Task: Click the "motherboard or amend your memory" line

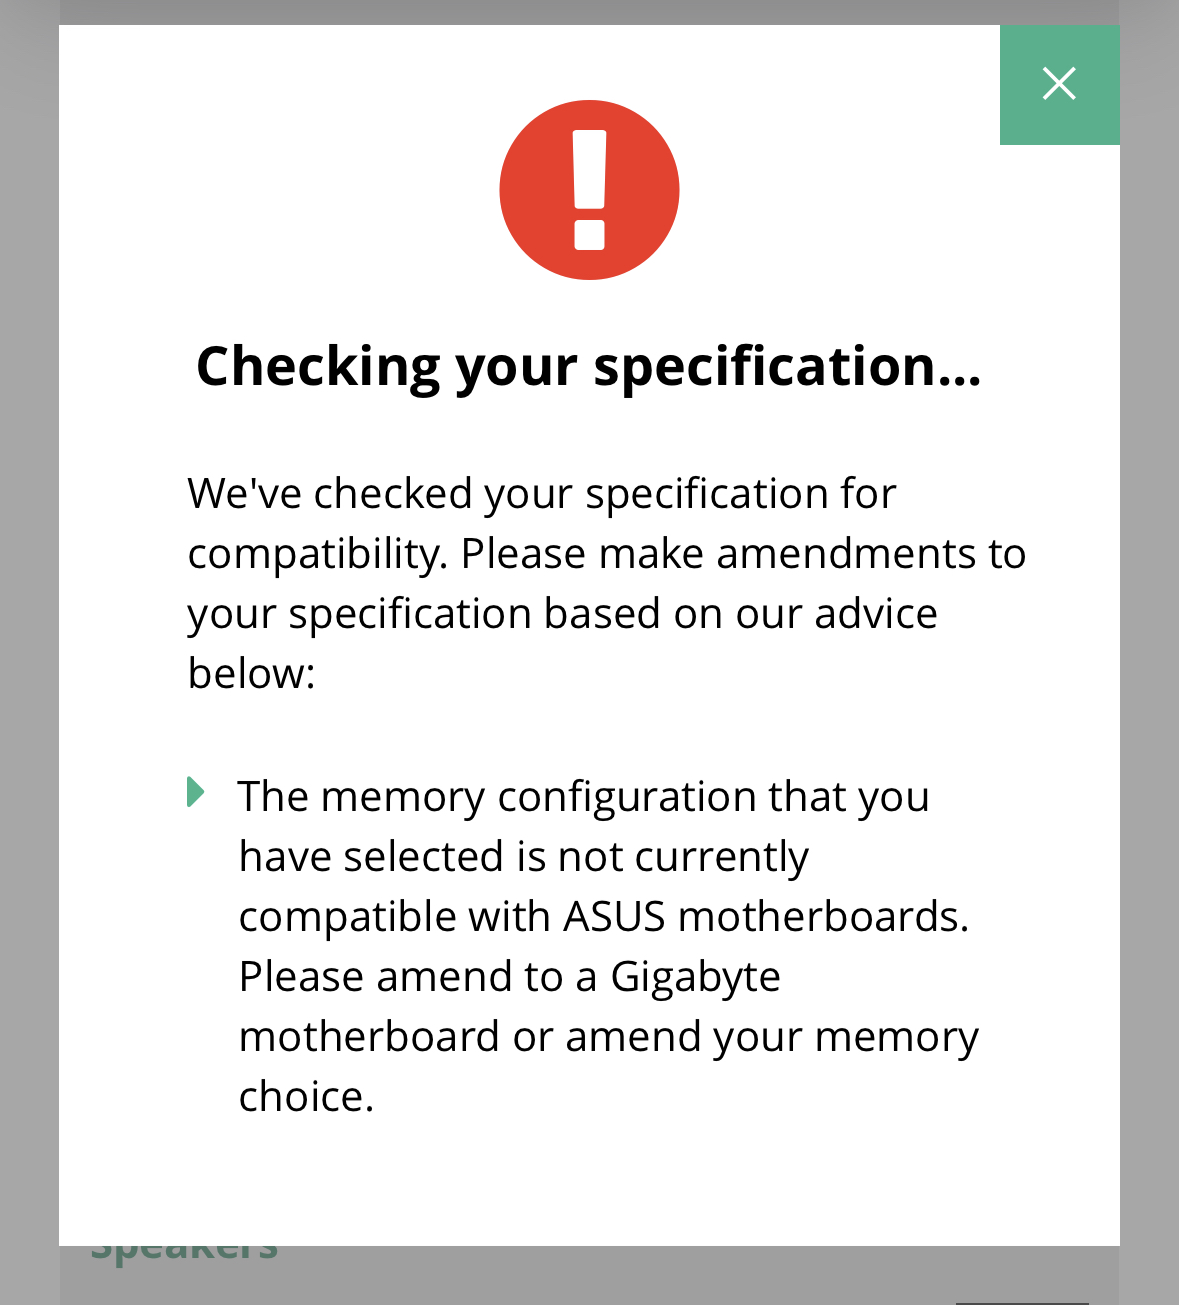Action: (609, 1037)
